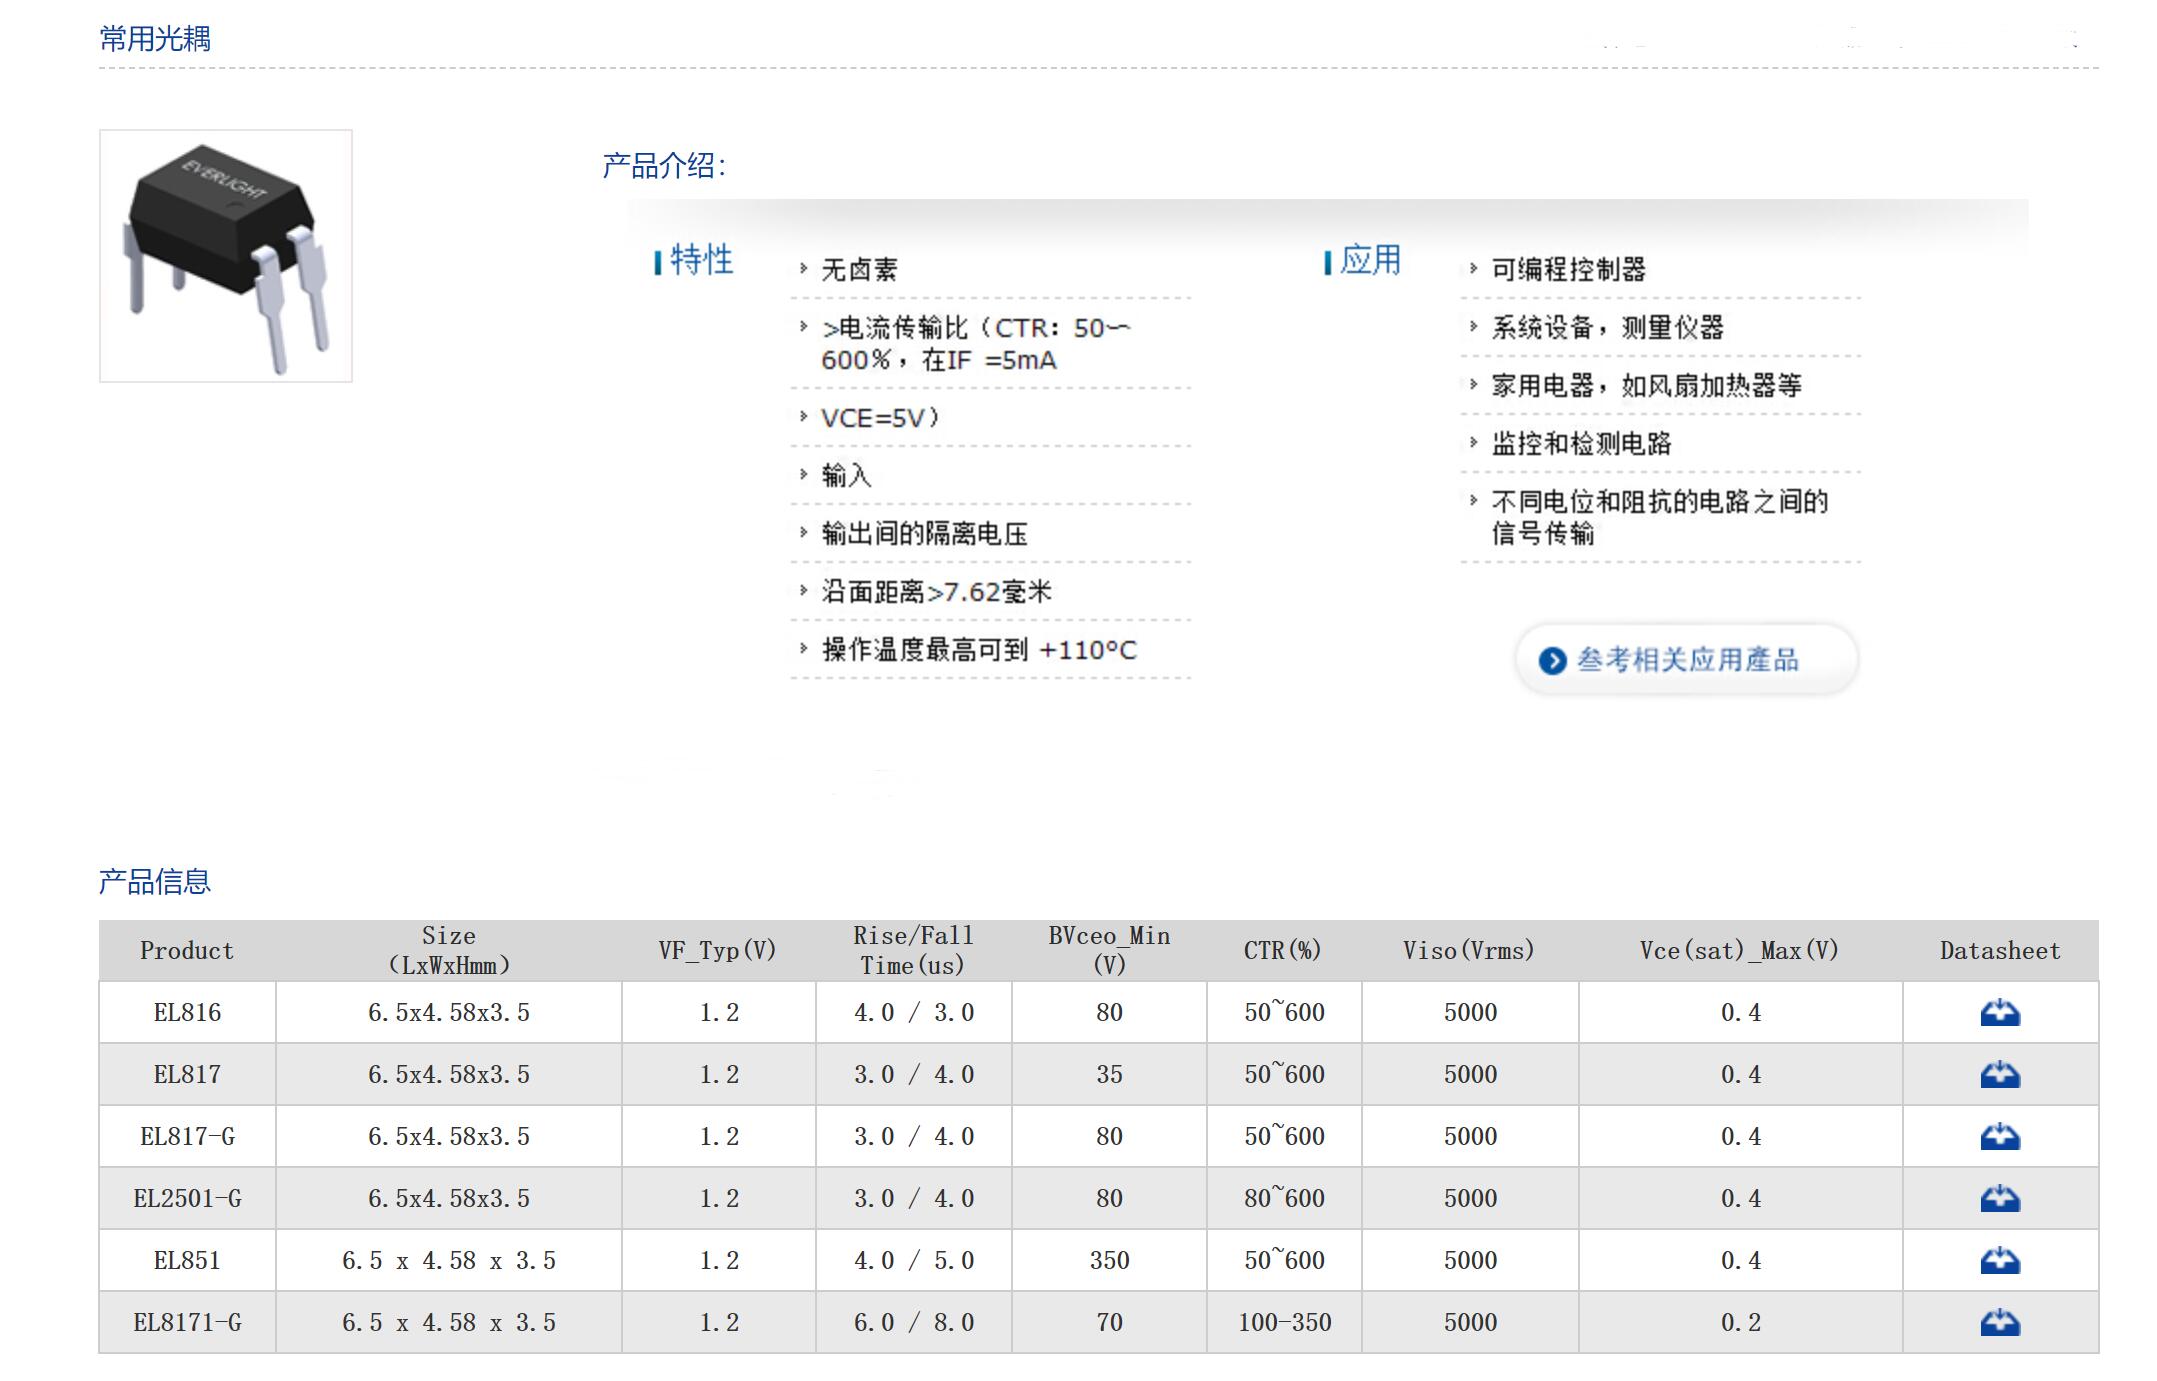The width and height of the screenshot is (2157, 1381).
Task: Click the Everlight optocoupler product image
Action: pyautogui.click(x=226, y=256)
